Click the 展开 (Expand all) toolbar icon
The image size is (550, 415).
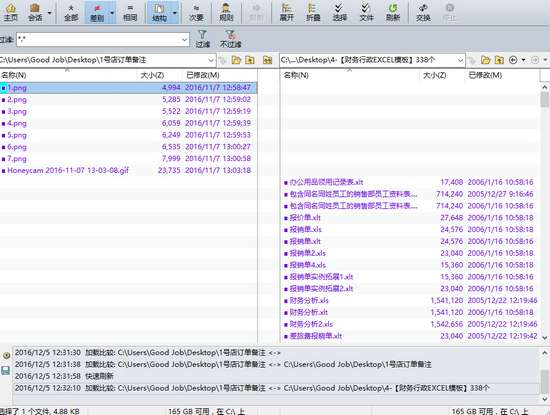(x=287, y=12)
